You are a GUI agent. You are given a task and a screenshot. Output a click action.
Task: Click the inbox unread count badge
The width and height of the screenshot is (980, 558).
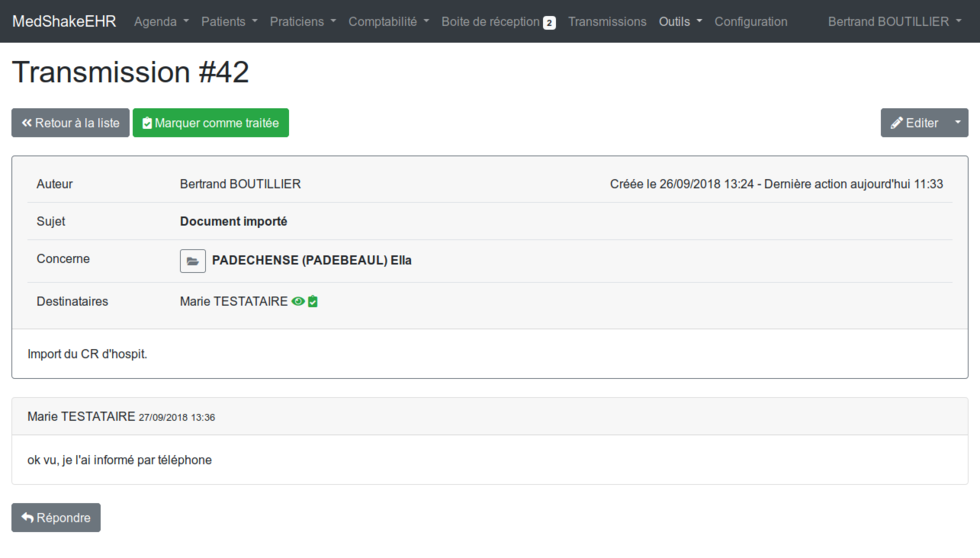pyautogui.click(x=549, y=23)
